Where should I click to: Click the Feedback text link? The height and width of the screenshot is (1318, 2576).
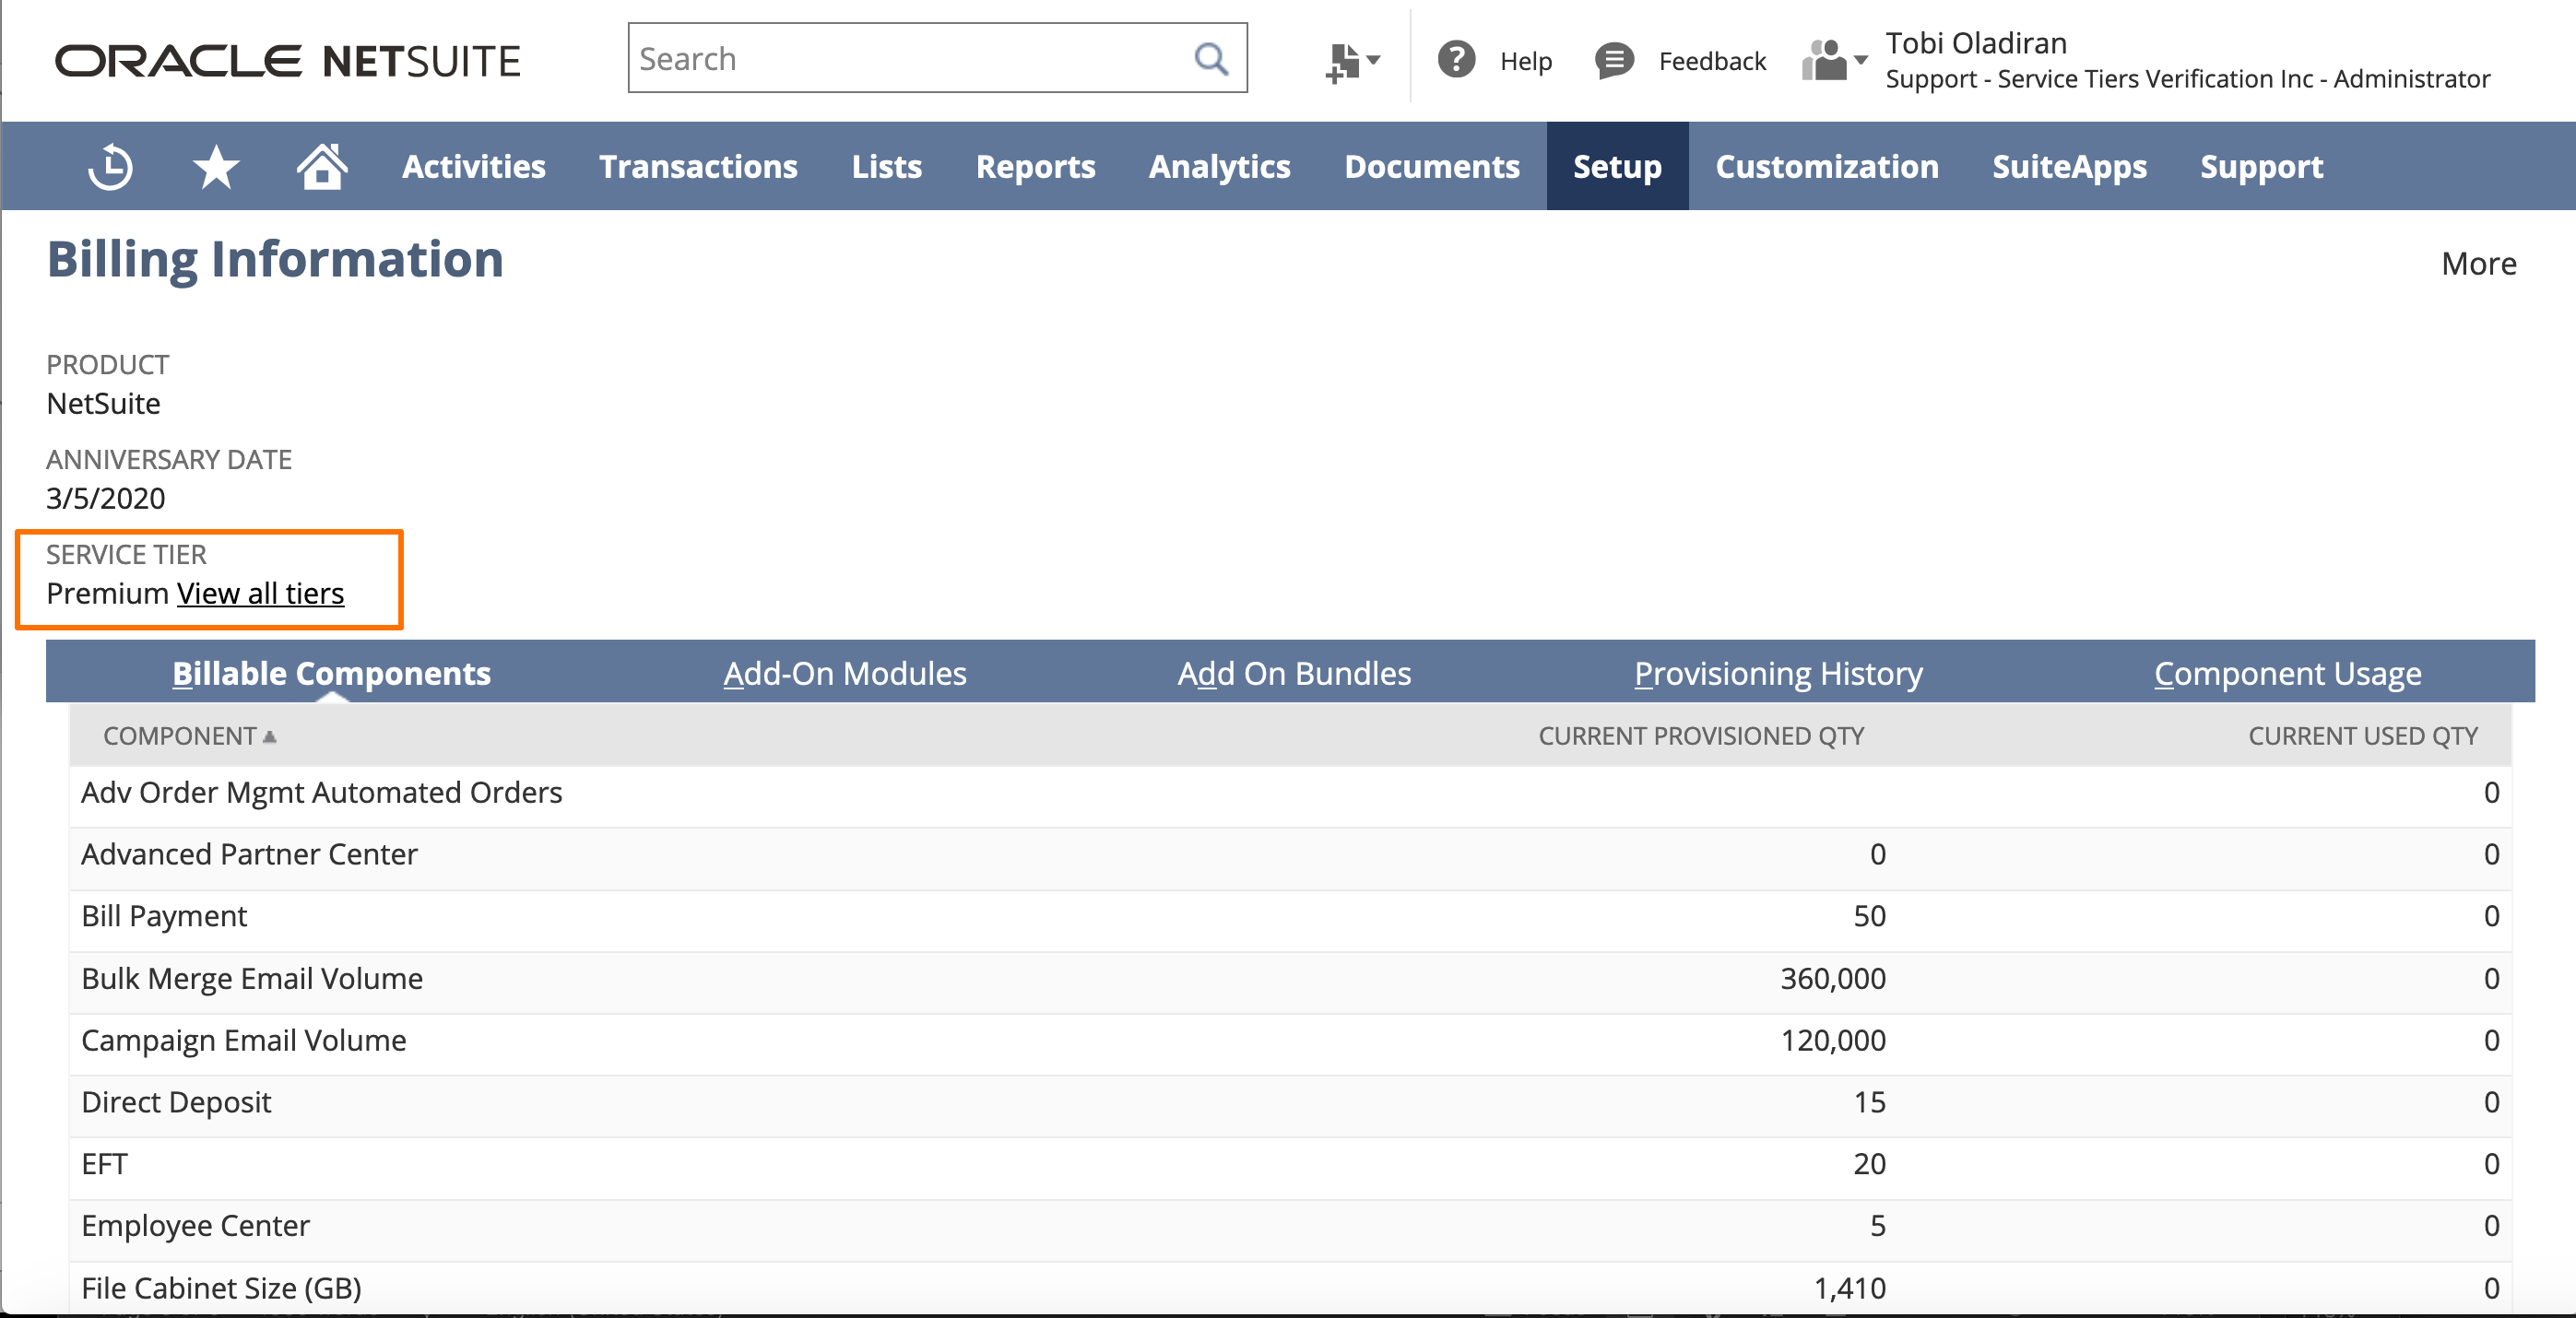pos(1712,61)
